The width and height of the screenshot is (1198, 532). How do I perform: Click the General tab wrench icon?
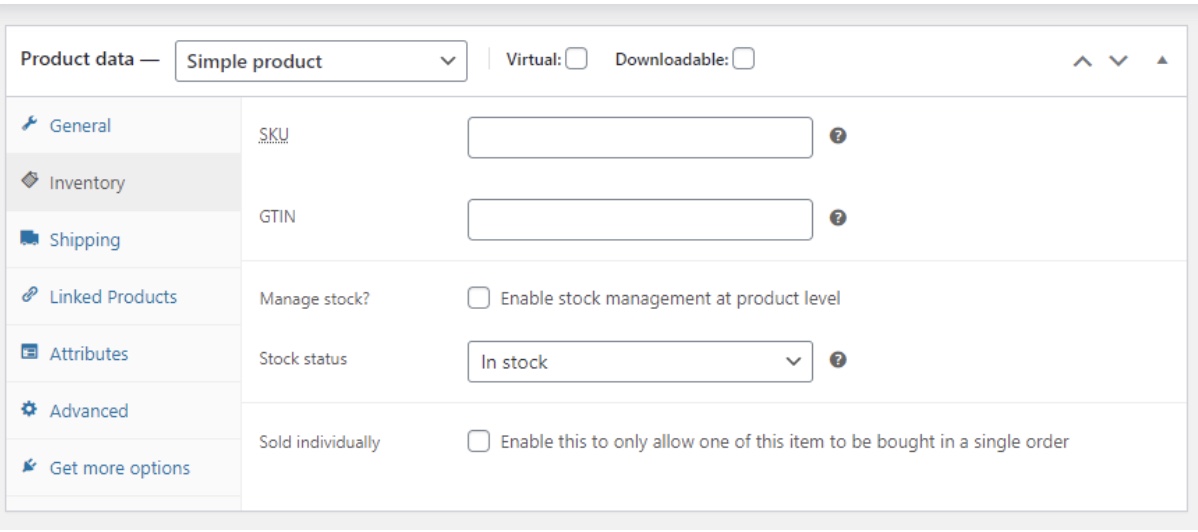(29, 125)
